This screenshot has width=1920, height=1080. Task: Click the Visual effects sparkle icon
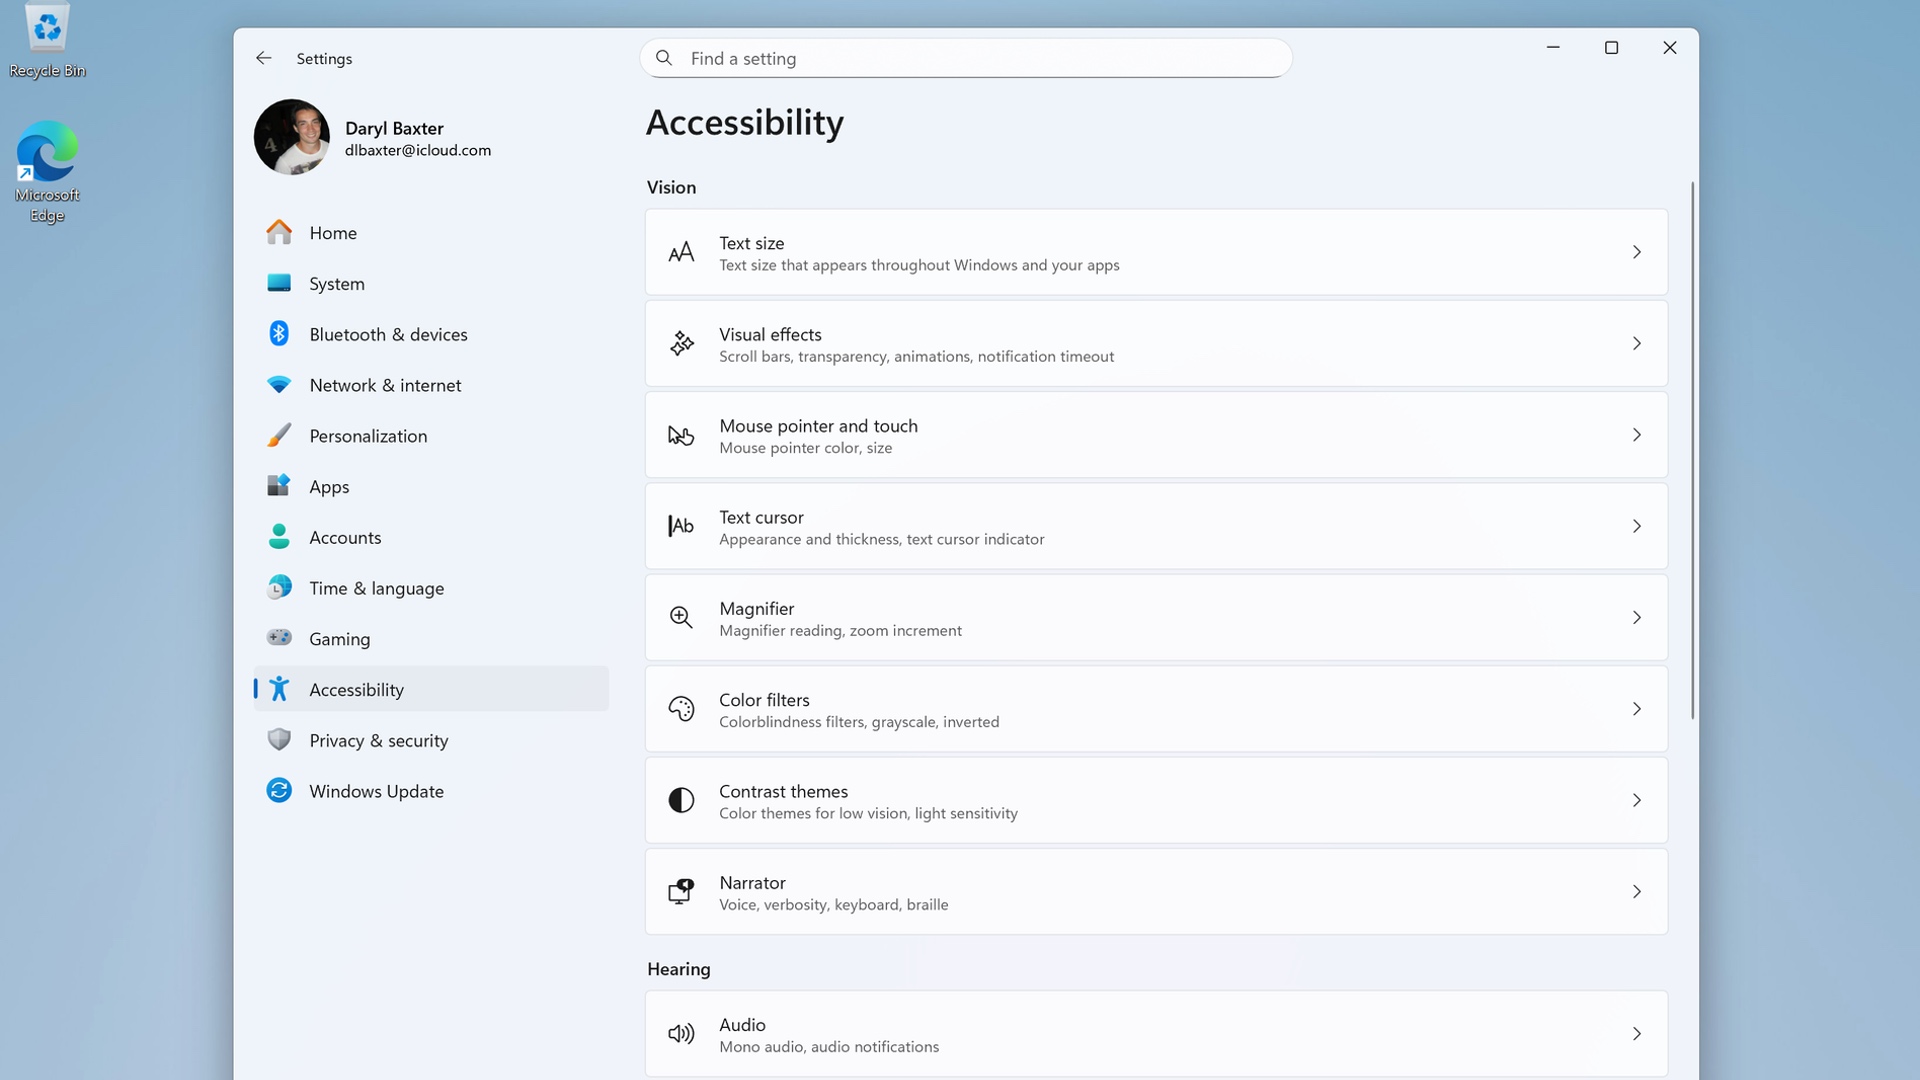click(681, 344)
